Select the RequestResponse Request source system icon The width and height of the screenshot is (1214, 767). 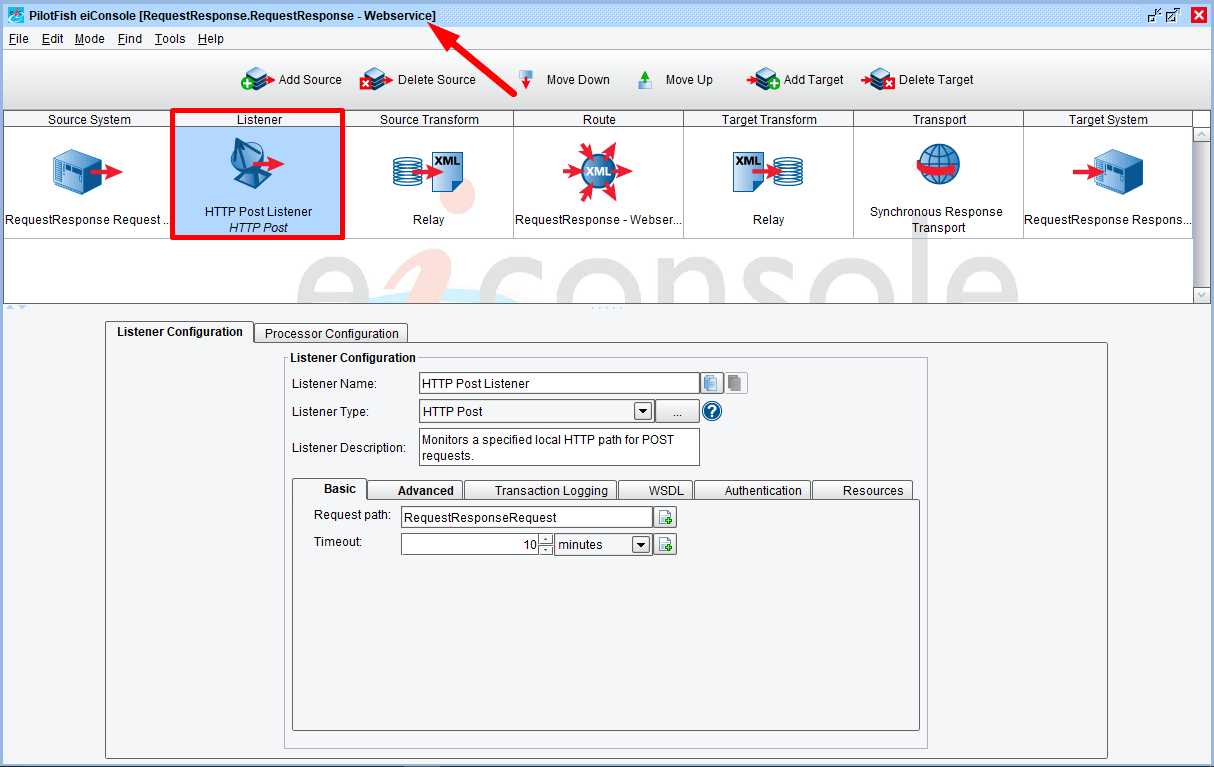88,172
